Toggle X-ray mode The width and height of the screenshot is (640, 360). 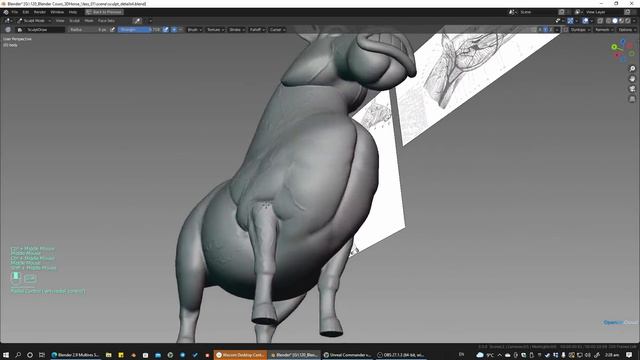click(600, 20)
